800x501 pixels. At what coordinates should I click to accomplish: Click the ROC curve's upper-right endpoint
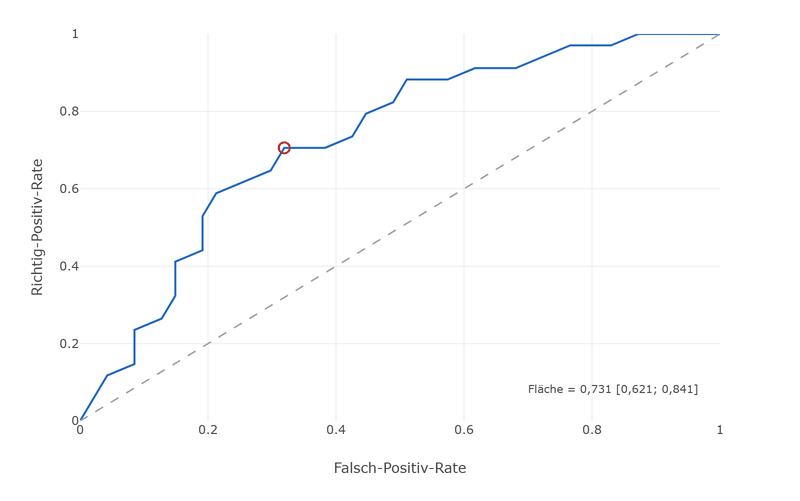coord(719,34)
